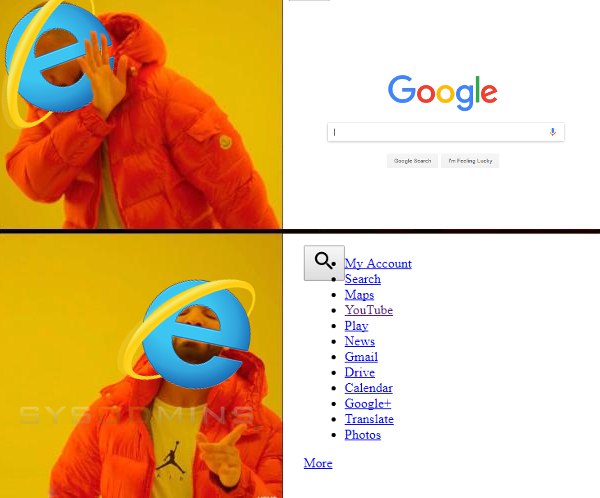The image size is (600, 498).
Task: Focus the Google search text box
Action: click(x=446, y=132)
